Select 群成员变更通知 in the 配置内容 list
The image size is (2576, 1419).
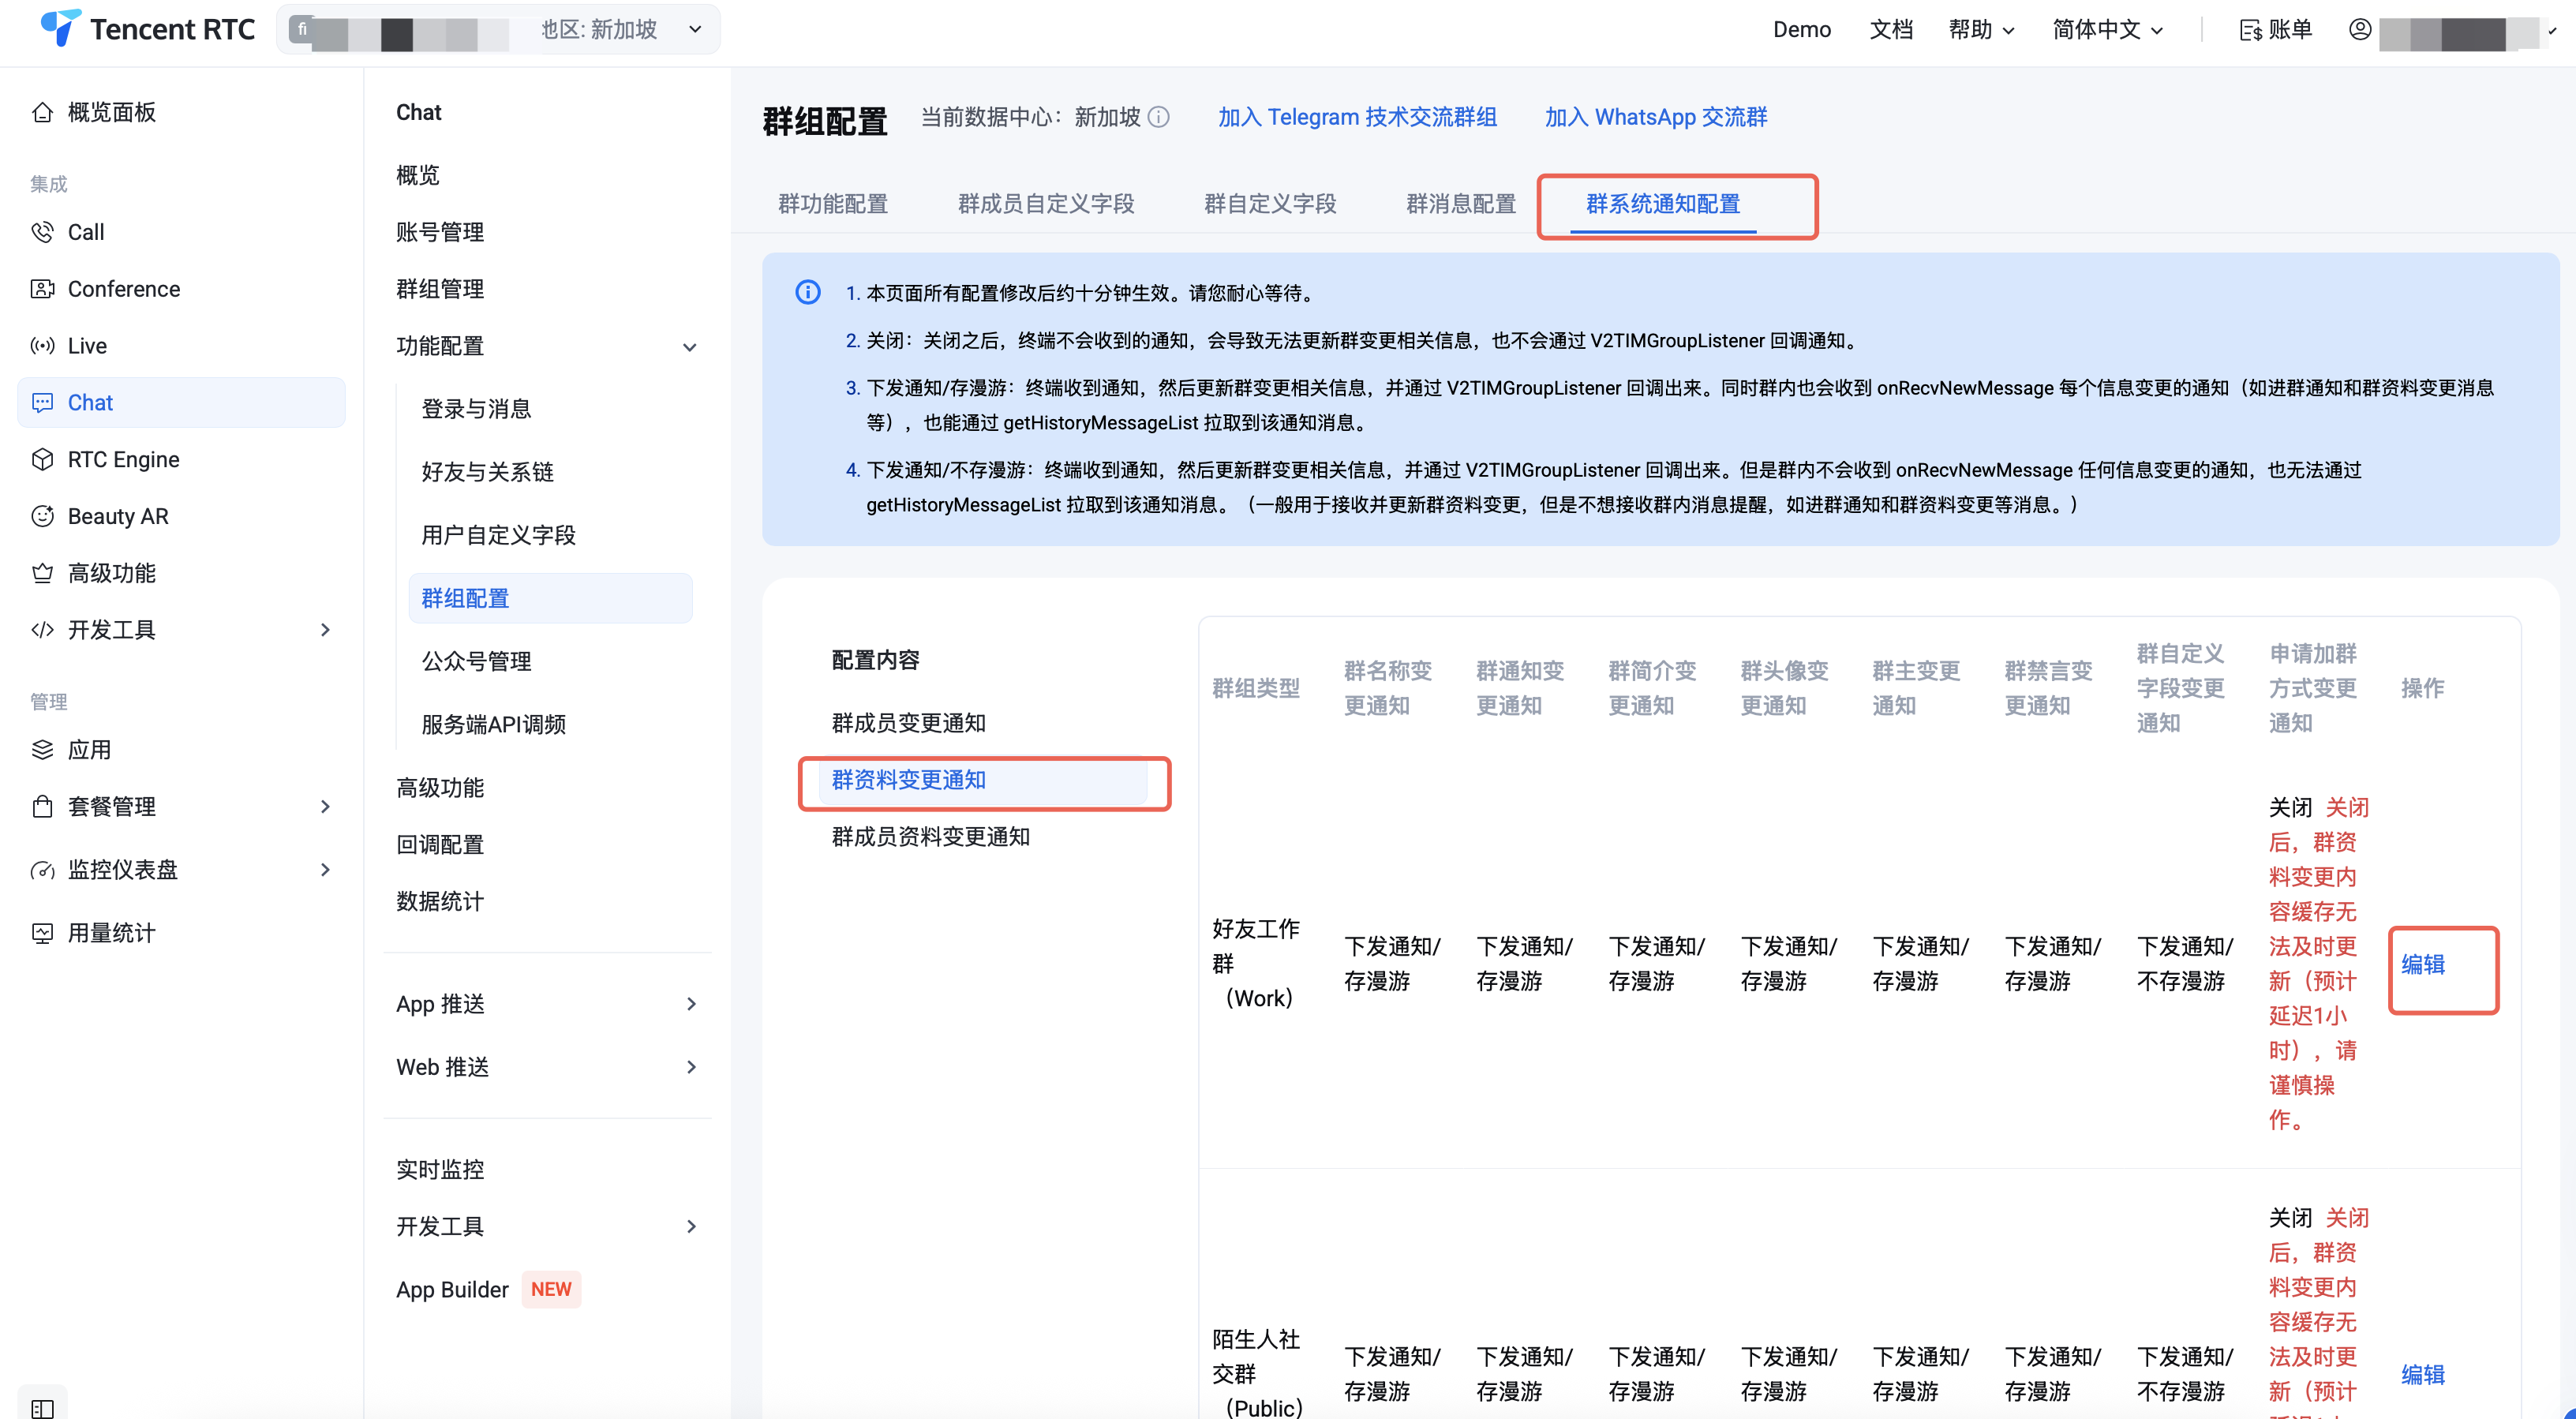908,723
